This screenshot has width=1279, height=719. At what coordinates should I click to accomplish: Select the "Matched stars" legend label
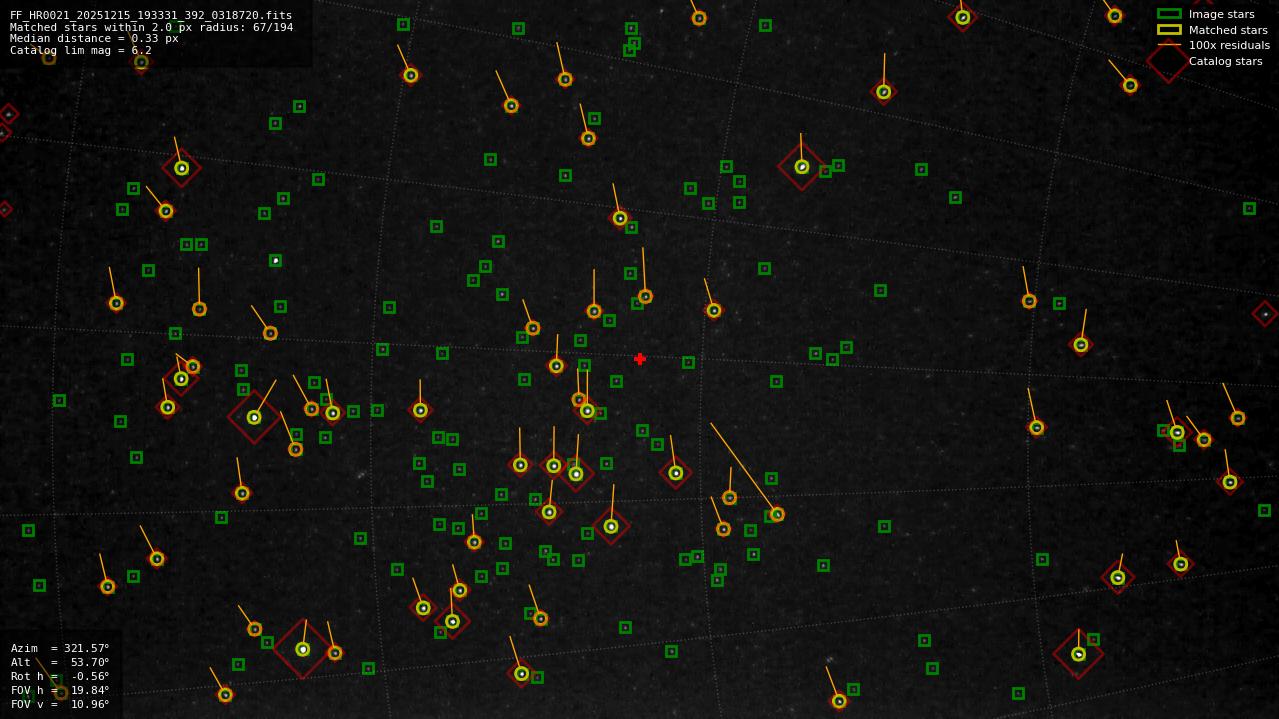pyautogui.click(x=1228, y=30)
